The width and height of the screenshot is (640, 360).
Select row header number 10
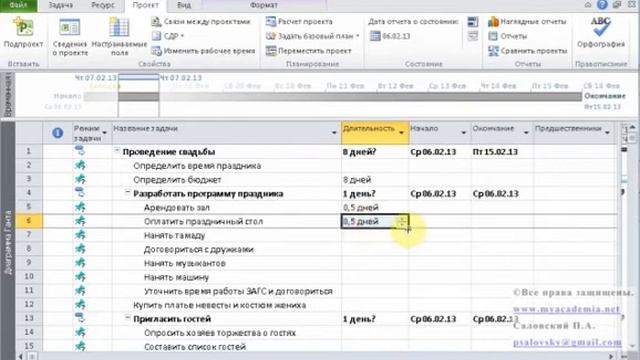point(29,277)
